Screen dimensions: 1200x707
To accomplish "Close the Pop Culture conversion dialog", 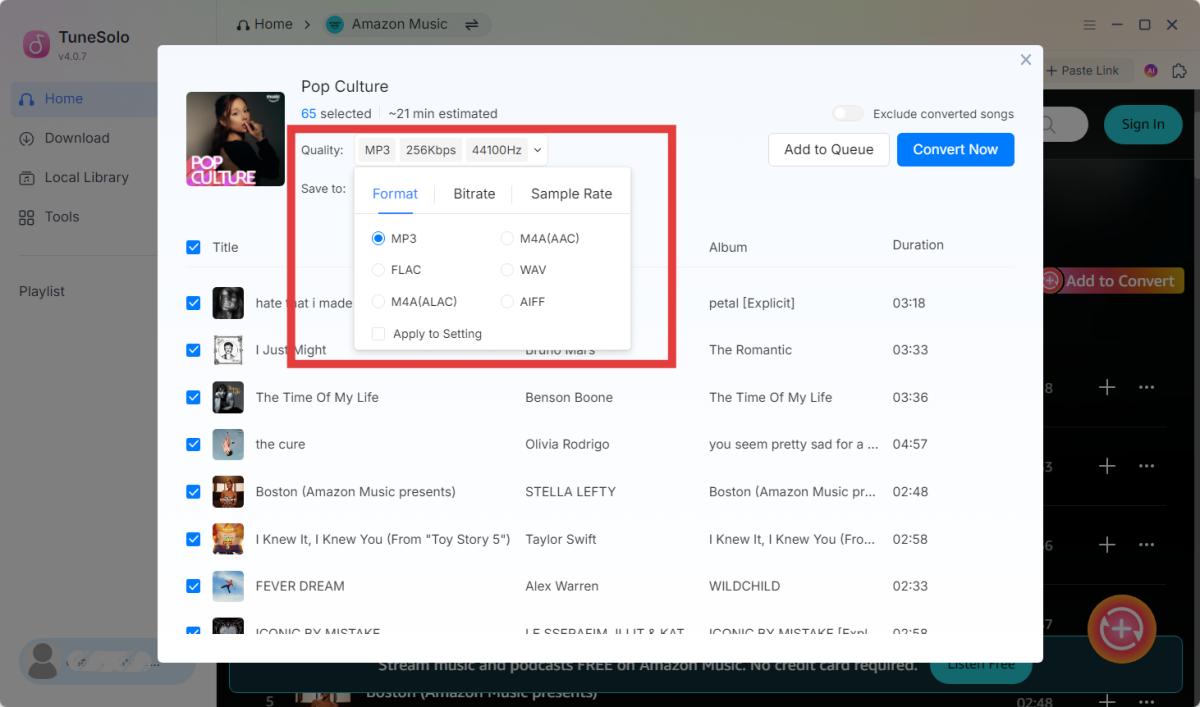I will 1025,60.
